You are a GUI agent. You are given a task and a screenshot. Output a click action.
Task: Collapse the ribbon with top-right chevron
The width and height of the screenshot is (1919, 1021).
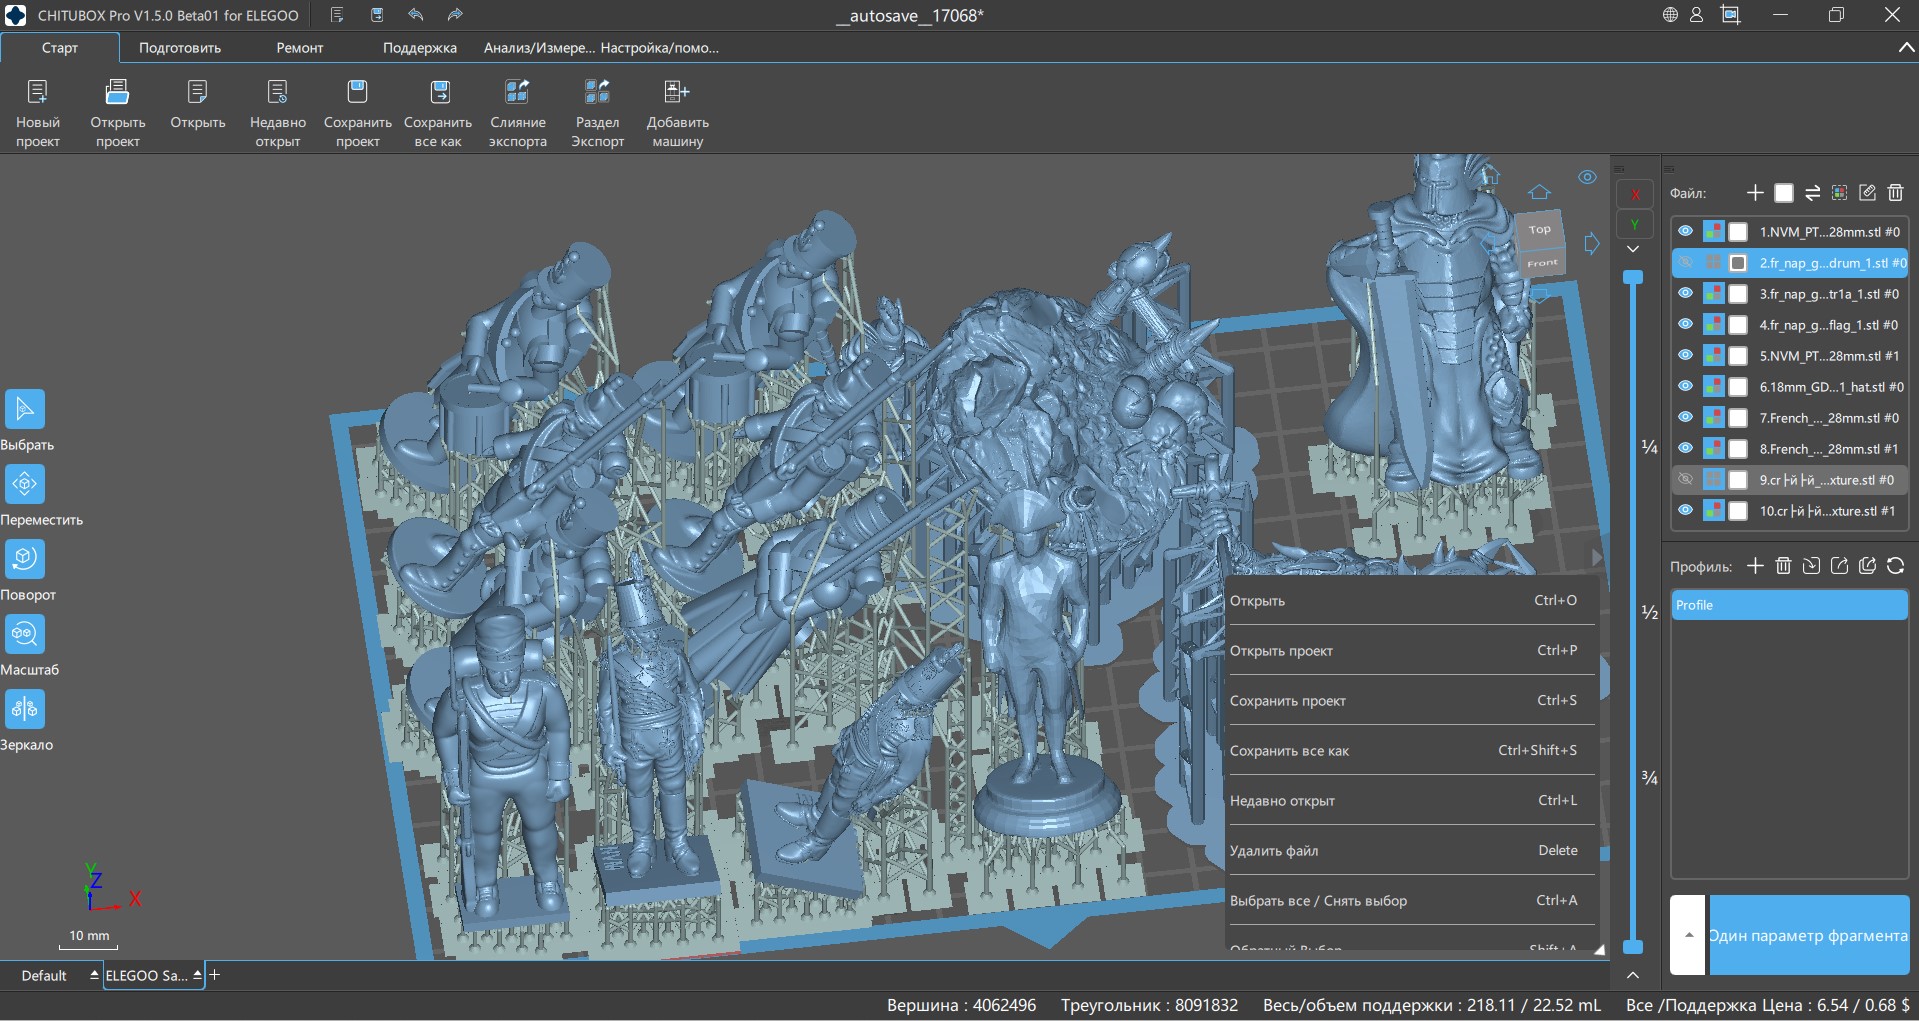(1906, 48)
